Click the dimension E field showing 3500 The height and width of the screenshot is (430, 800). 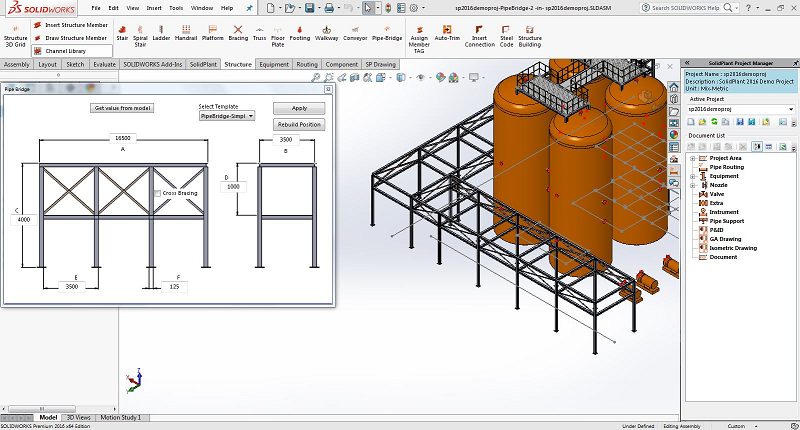coord(72,287)
